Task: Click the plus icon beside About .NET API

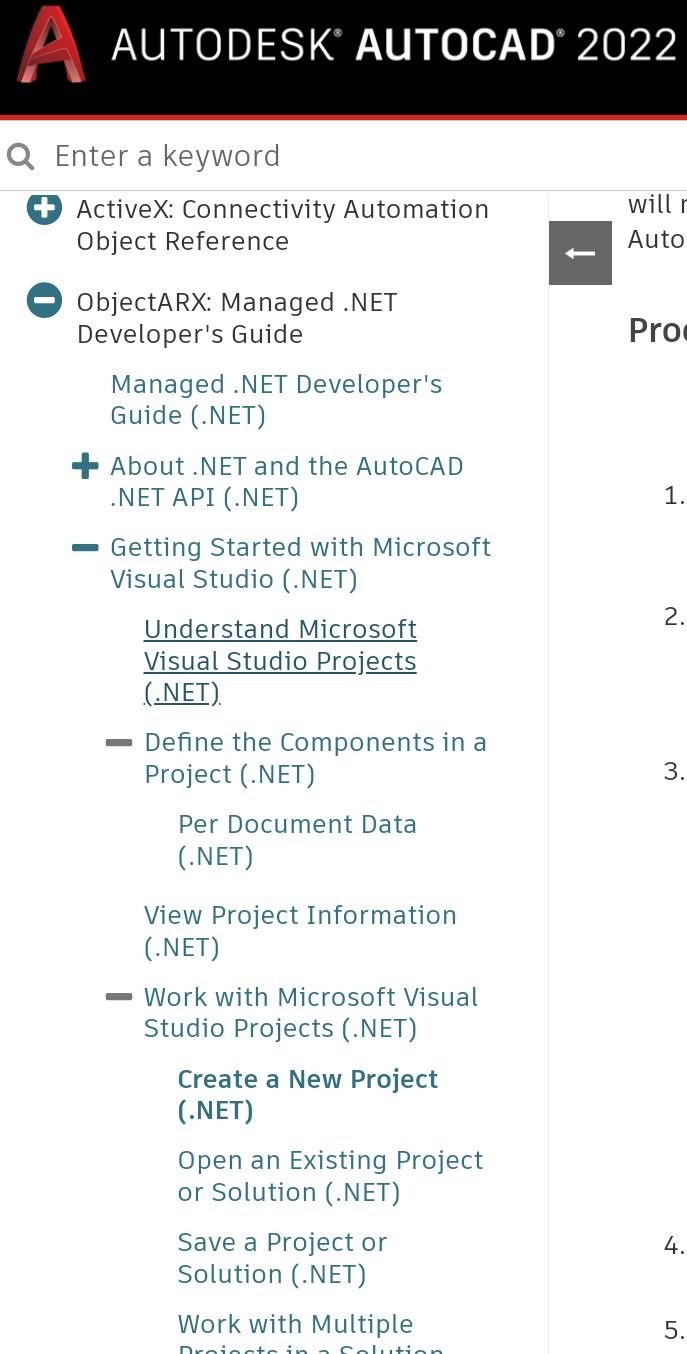Action: [85, 466]
